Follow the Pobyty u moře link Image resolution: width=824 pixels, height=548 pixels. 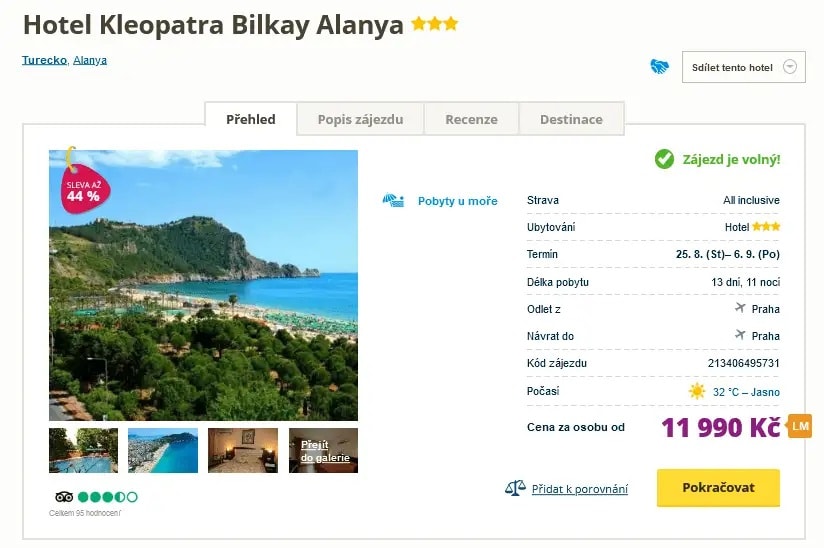point(457,201)
